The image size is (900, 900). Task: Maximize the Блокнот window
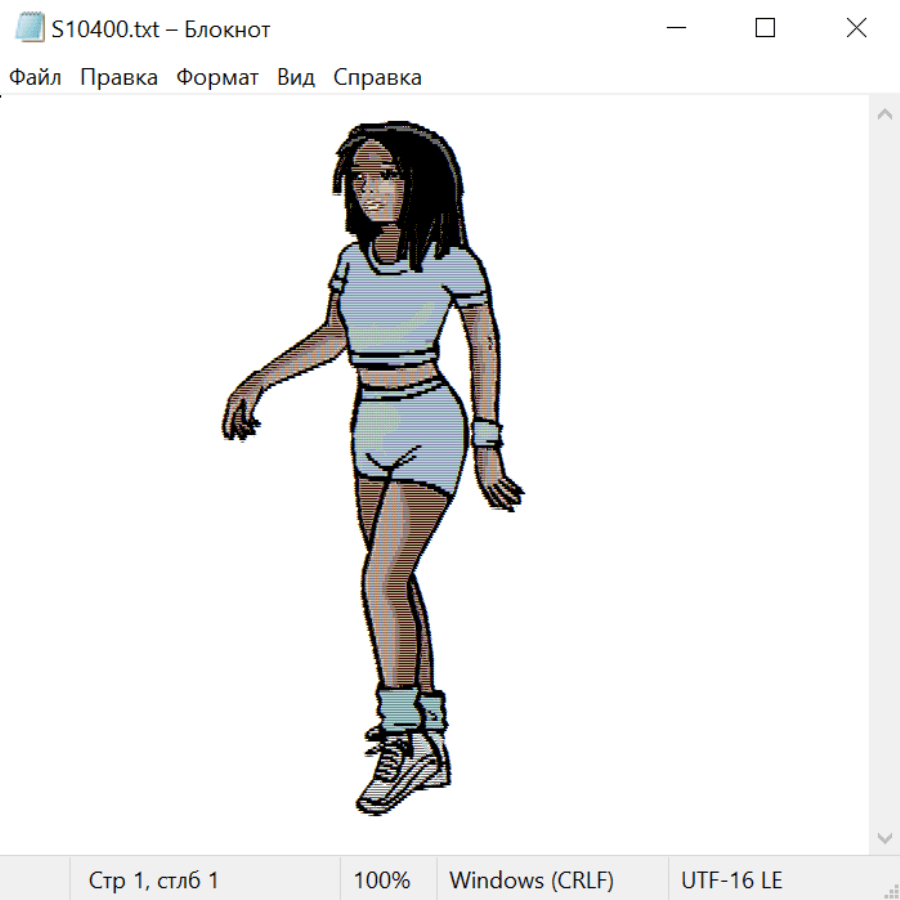tap(765, 28)
